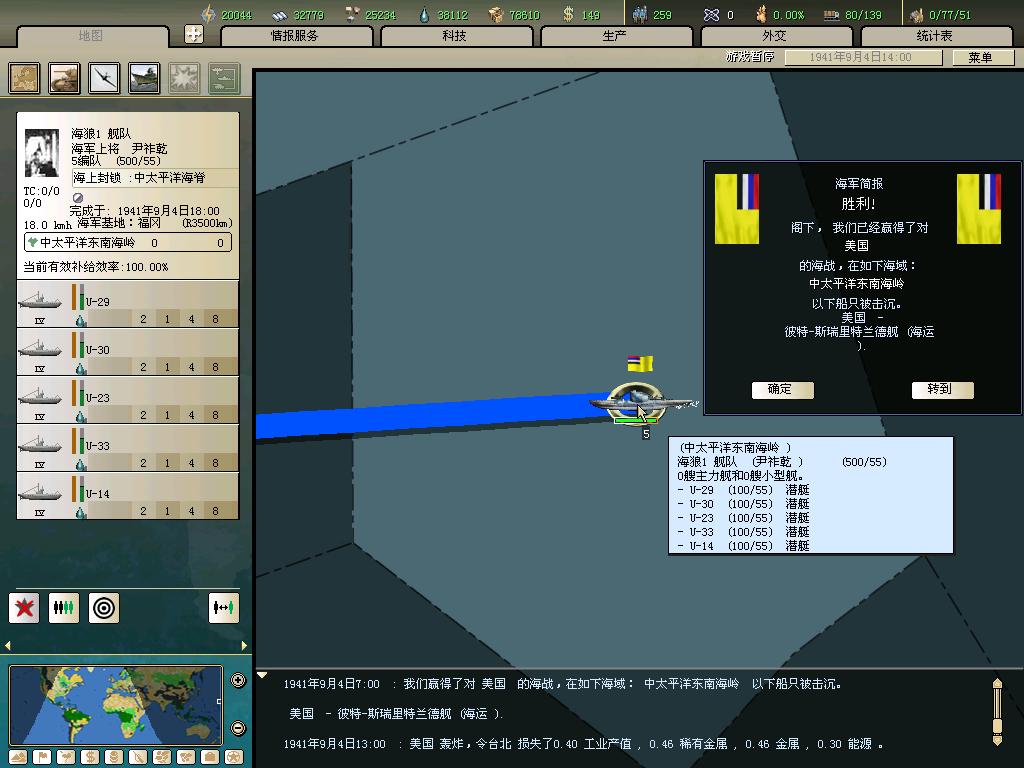Click the 游戏暂停 game paused label
The width and height of the screenshot is (1024, 768).
click(750, 57)
